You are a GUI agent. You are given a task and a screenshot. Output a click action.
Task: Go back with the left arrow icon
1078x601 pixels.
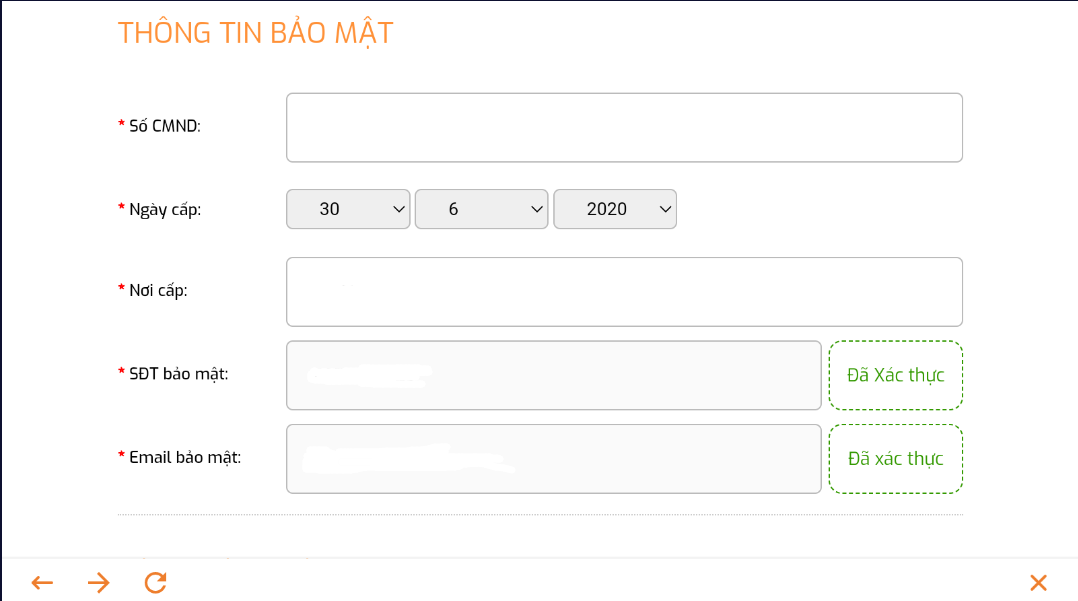42,583
